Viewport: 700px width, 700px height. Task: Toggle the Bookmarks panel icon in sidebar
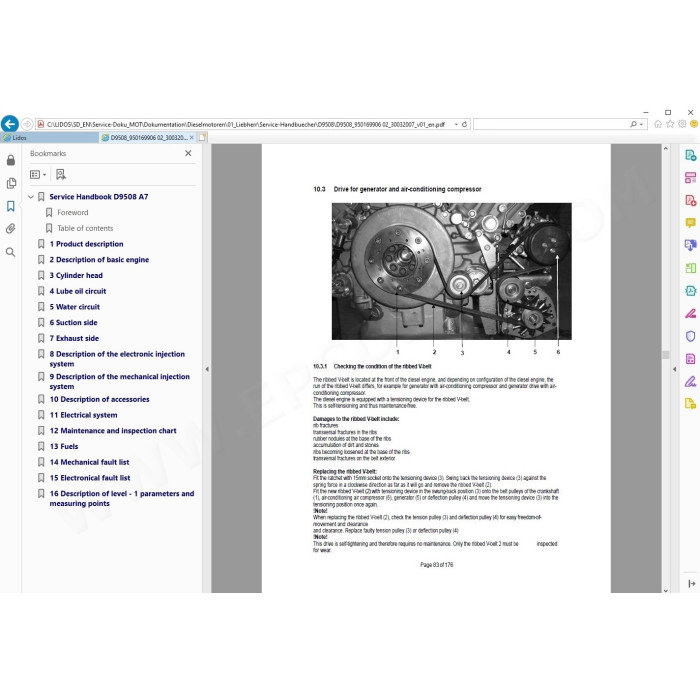click(x=11, y=206)
